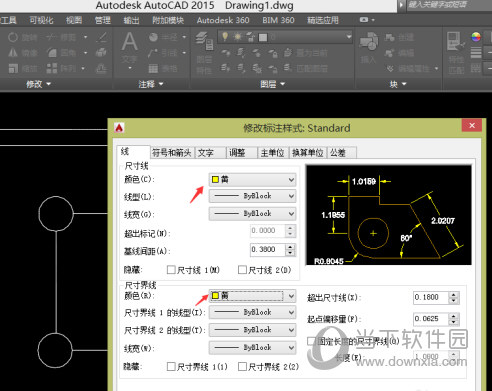Open dimension line lineweight (线宽 G) dropdown

click(252, 214)
